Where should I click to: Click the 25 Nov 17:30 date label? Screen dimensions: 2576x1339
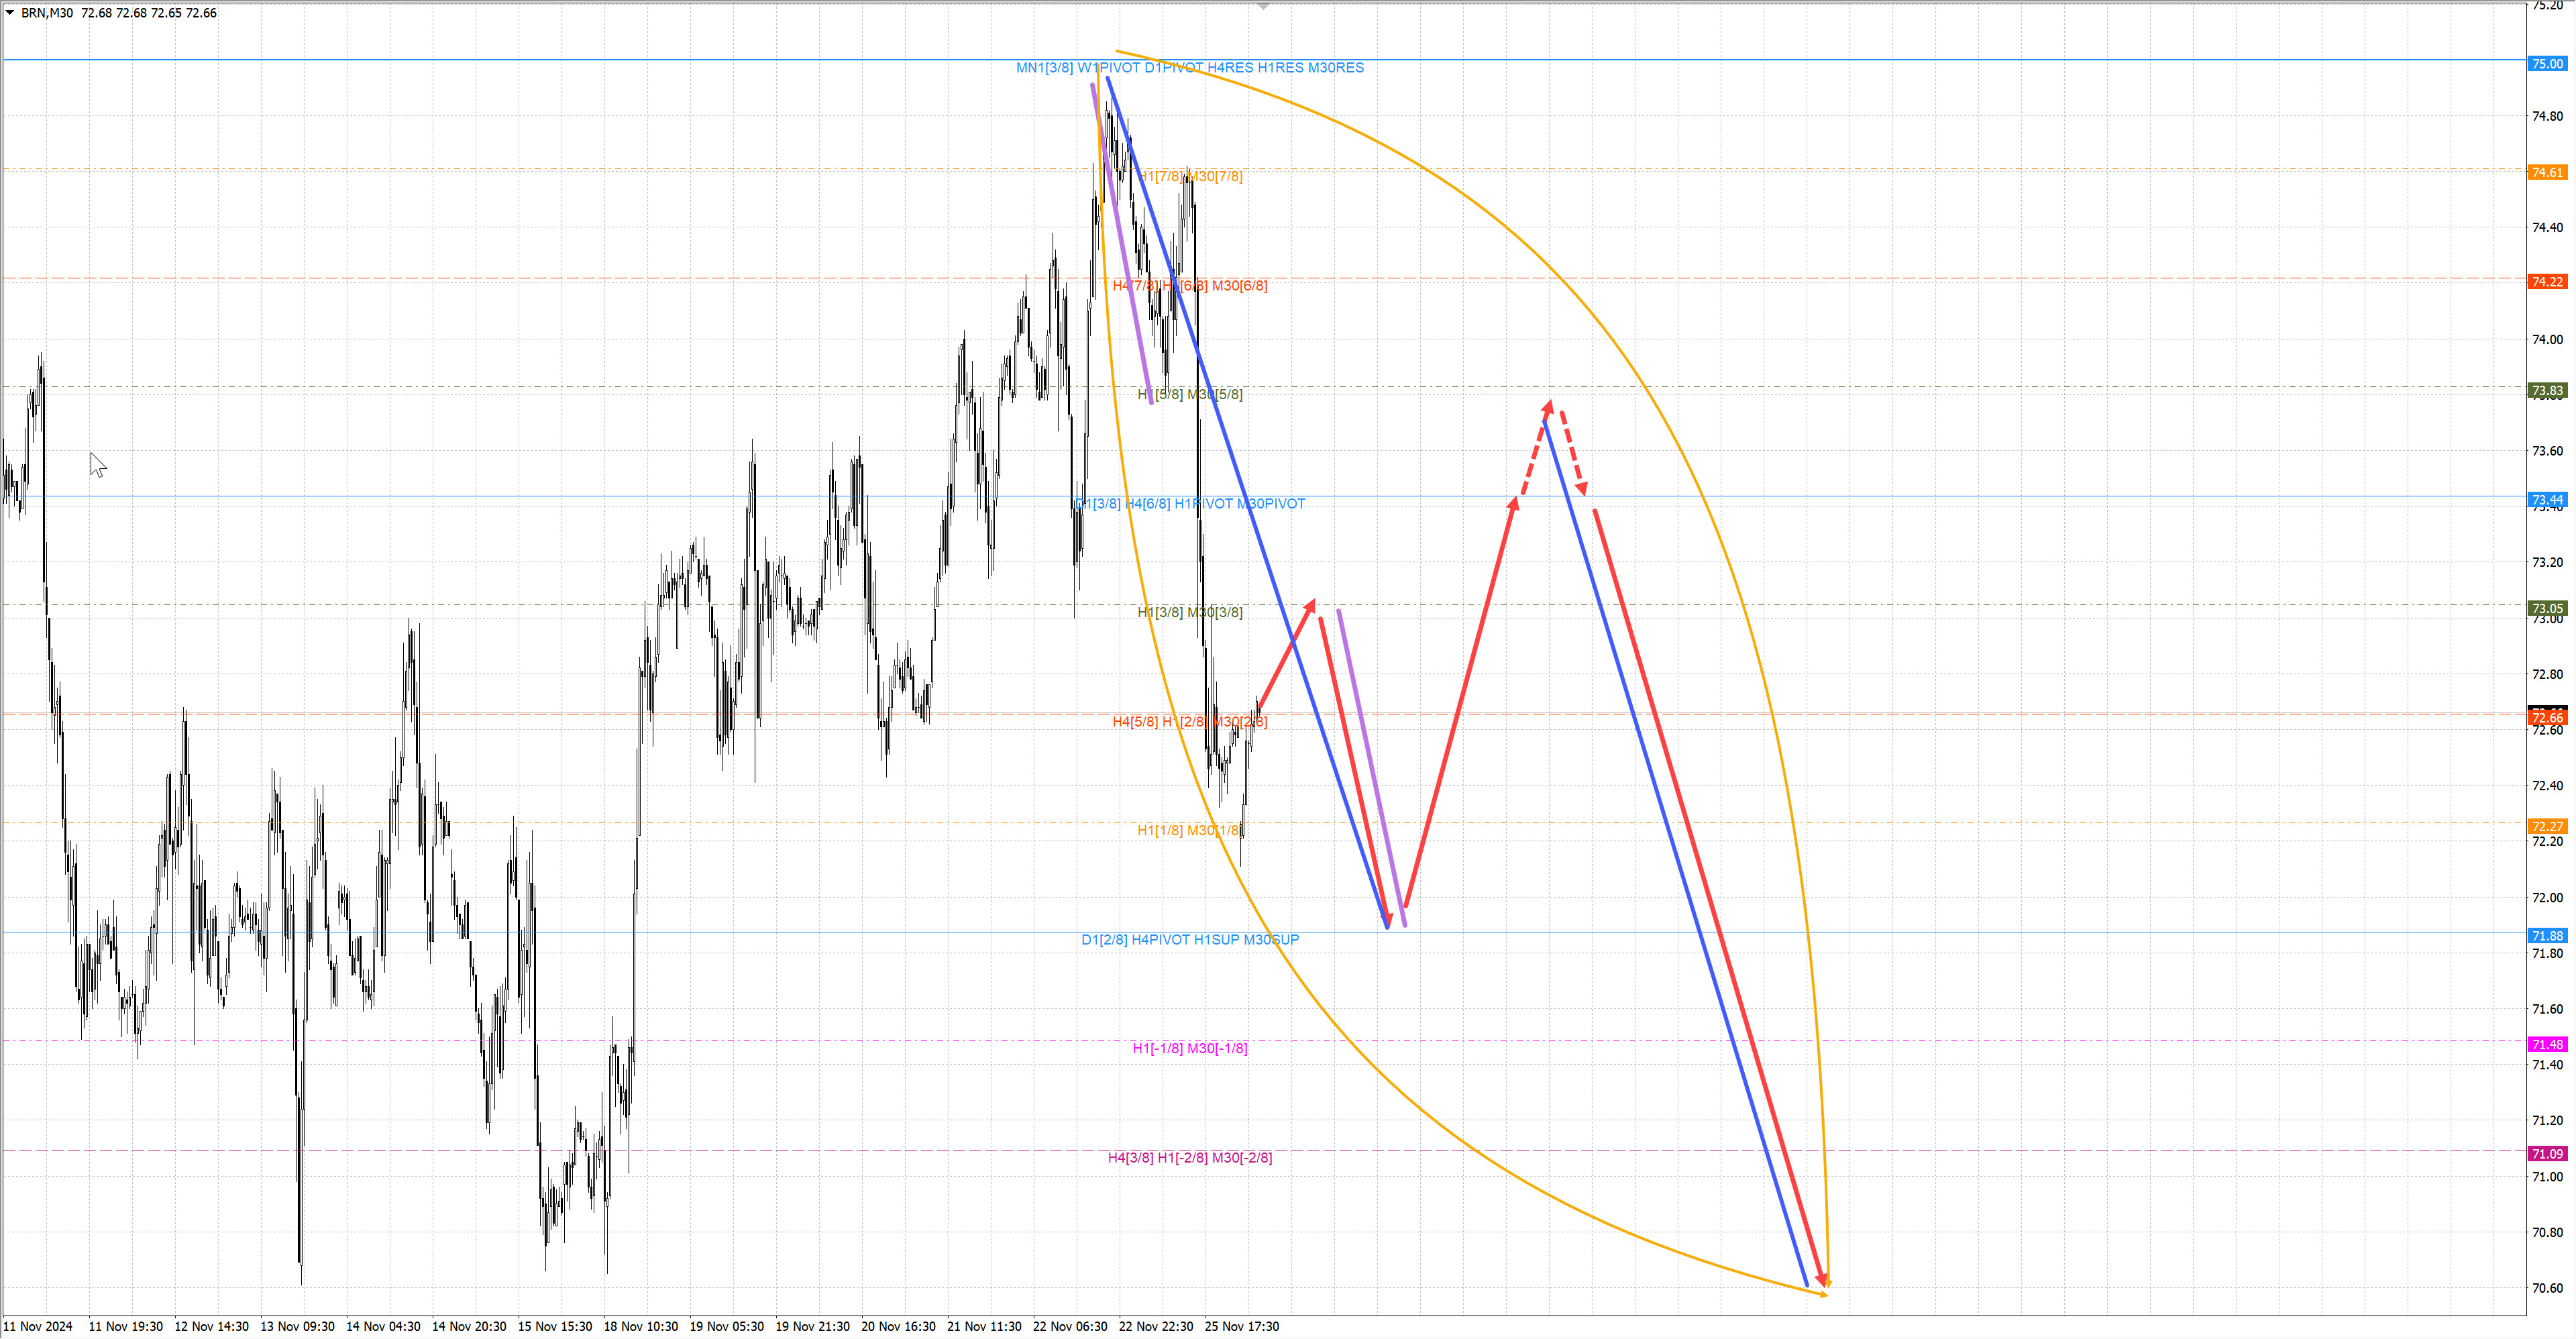1241,1326
